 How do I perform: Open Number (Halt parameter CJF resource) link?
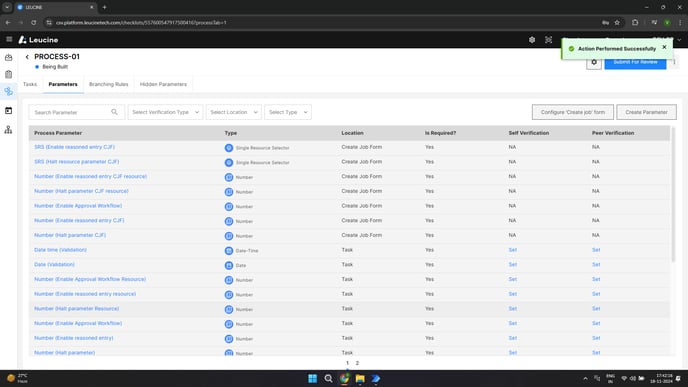[81, 191]
